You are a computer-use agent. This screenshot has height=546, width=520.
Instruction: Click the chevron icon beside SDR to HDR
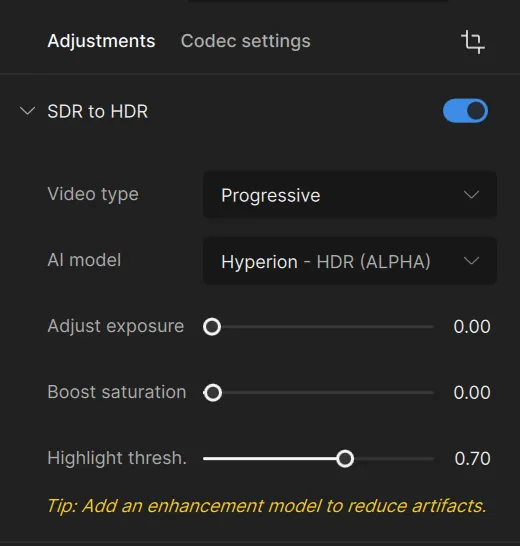(28, 111)
